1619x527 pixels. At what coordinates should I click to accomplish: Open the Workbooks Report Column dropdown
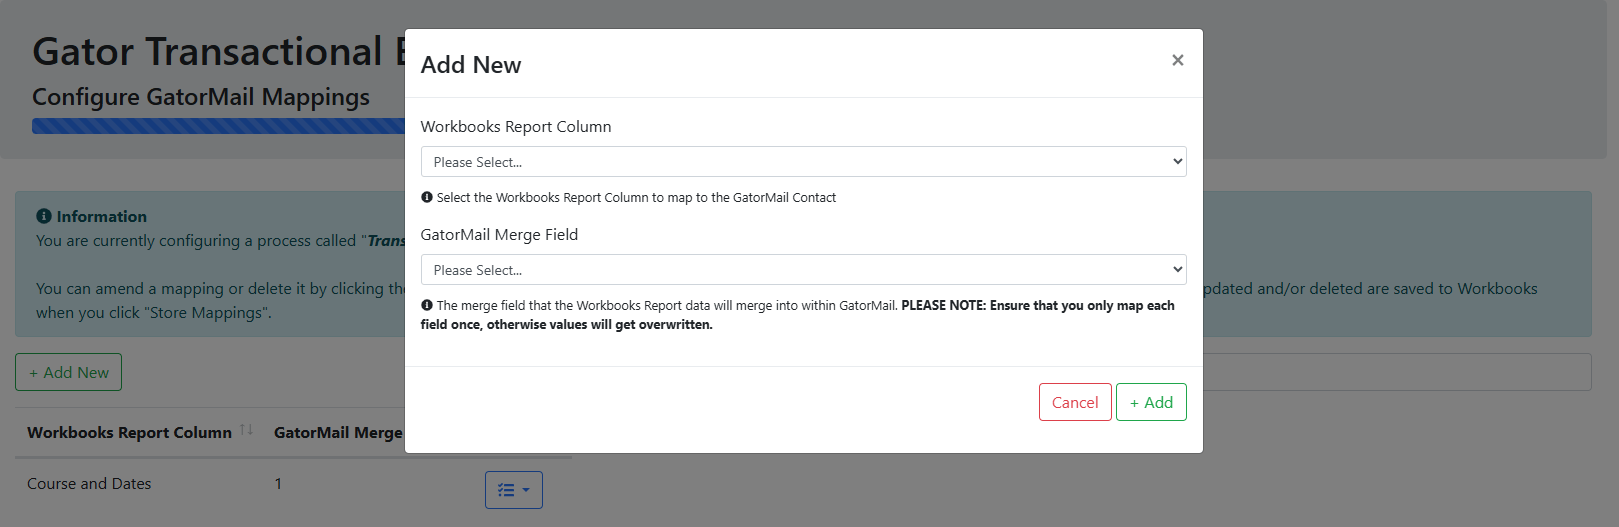point(803,162)
